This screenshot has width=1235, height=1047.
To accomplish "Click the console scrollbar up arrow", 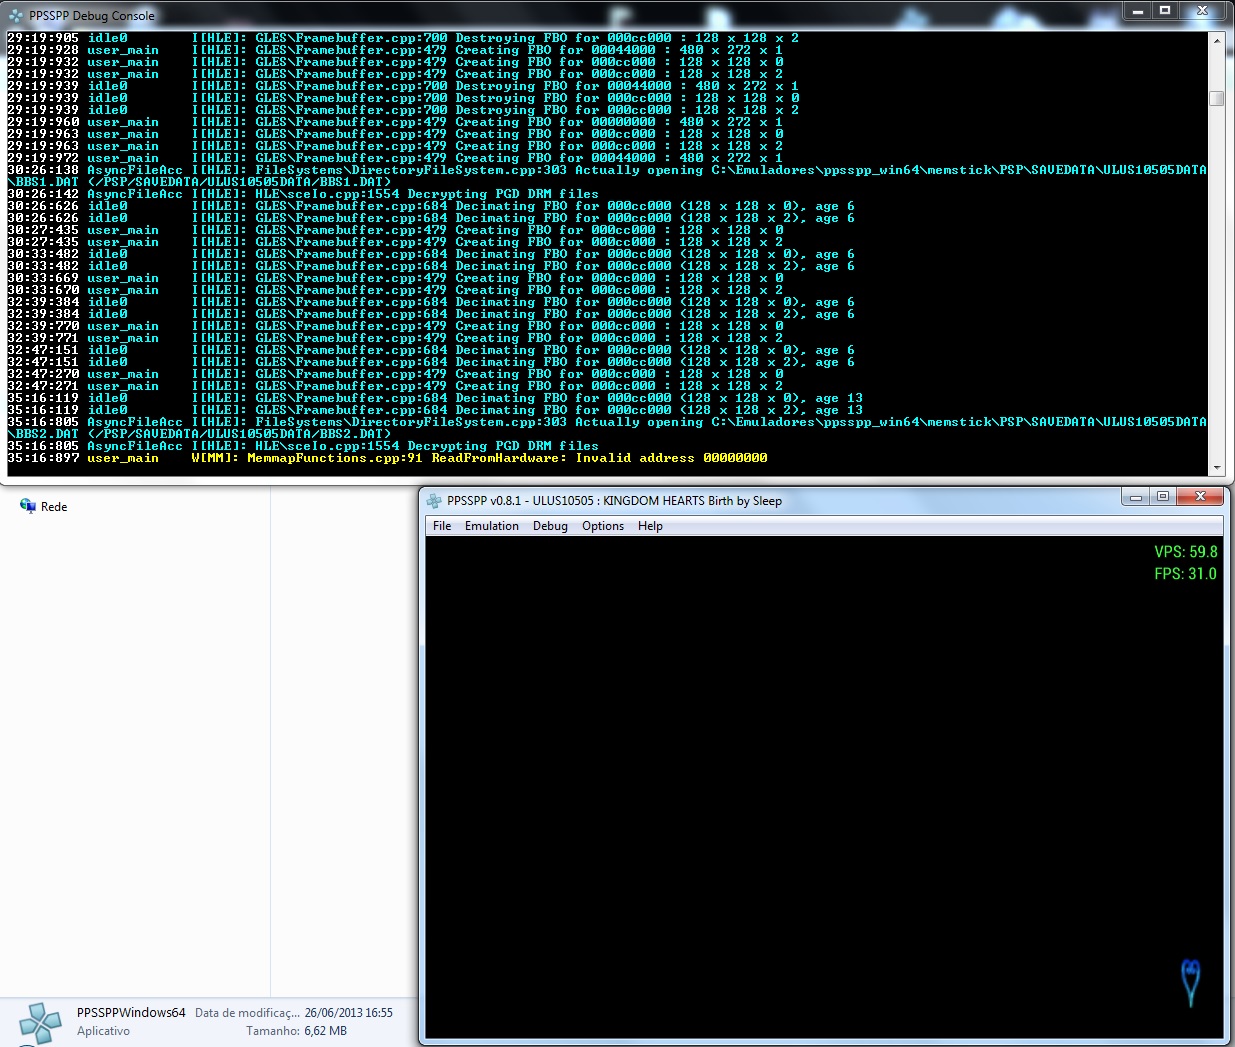I will pos(1217,40).
